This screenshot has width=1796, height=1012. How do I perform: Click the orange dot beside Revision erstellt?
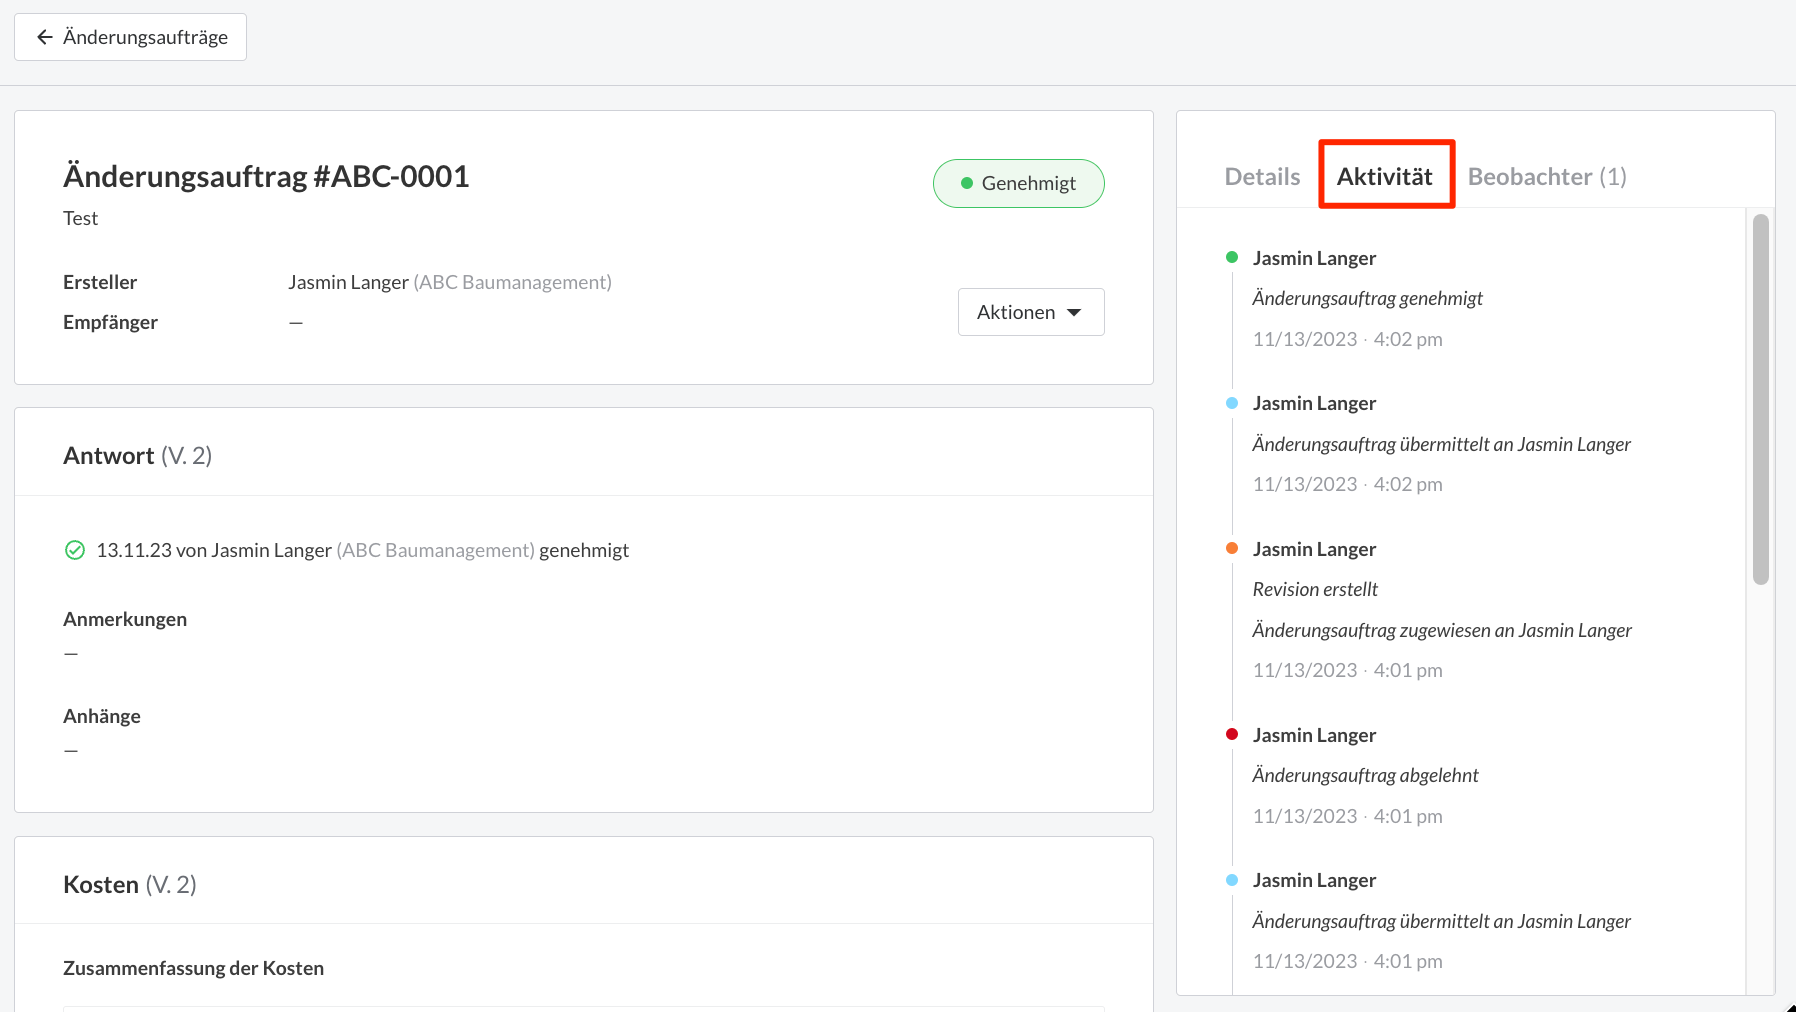pos(1232,549)
